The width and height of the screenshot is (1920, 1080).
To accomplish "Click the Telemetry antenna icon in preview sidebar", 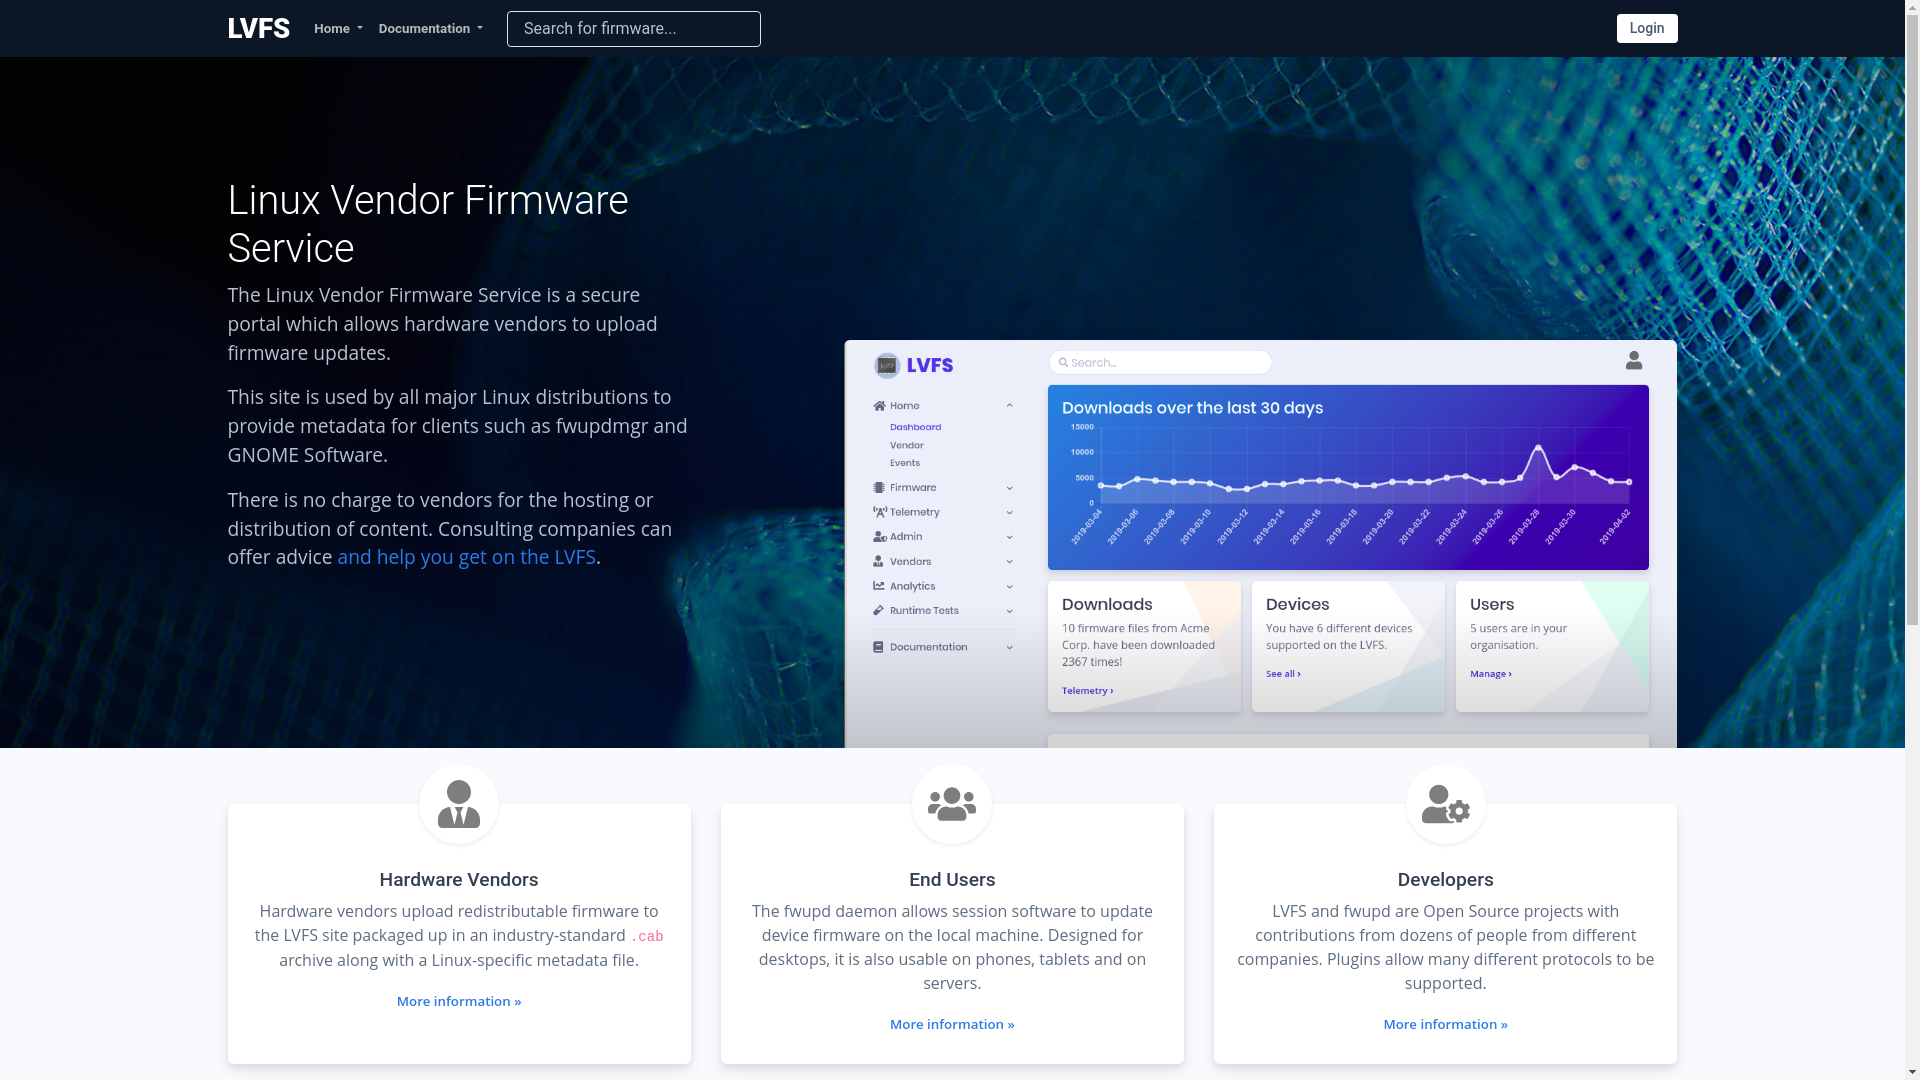I will [880, 512].
